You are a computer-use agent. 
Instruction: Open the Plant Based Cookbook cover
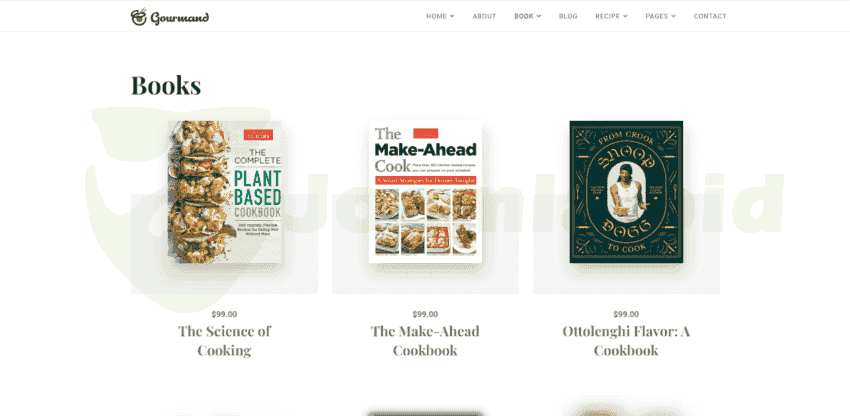[224, 192]
